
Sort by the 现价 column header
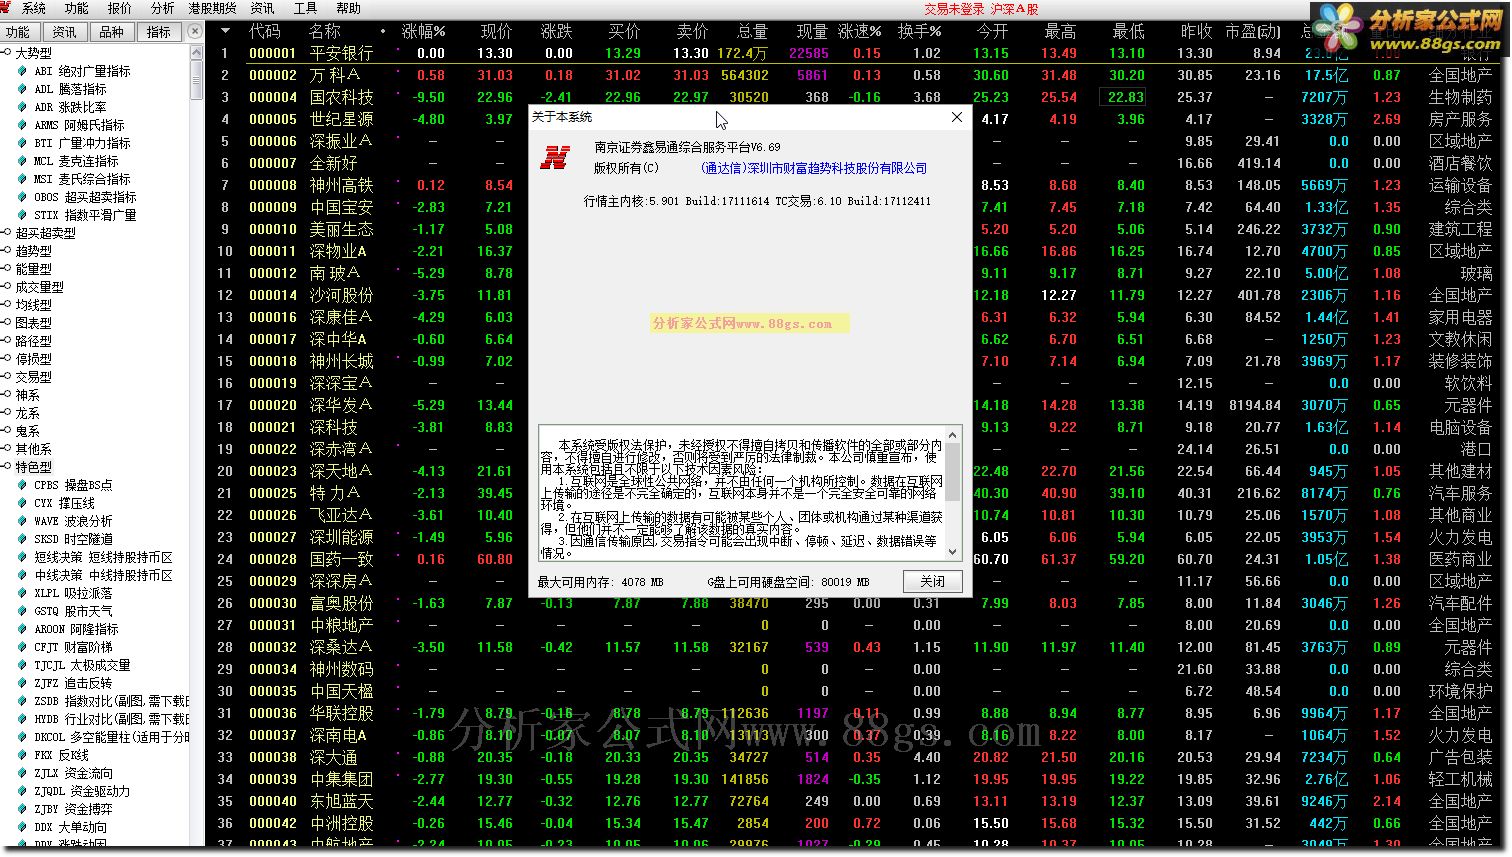pos(496,32)
